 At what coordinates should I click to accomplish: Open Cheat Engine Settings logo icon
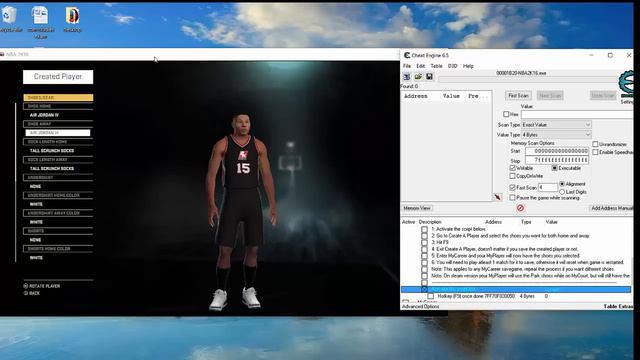(x=627, y=84)
